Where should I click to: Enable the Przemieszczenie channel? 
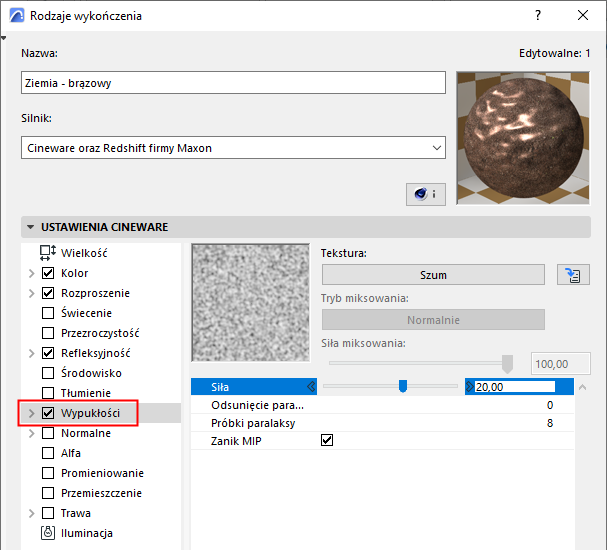tap(48, 493)
